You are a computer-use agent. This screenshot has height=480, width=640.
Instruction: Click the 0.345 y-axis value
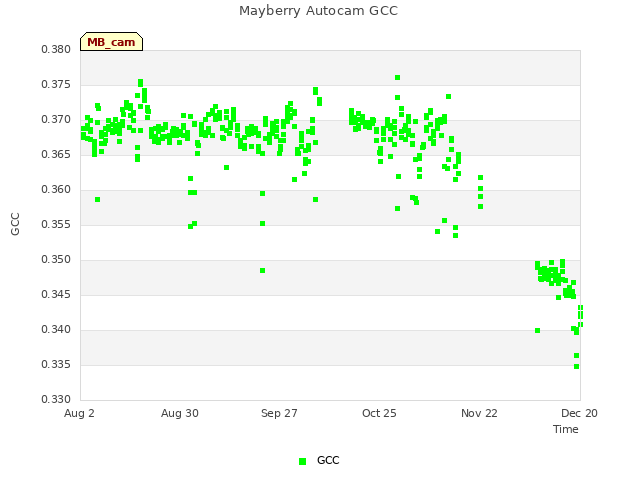[x=56, y=295]
